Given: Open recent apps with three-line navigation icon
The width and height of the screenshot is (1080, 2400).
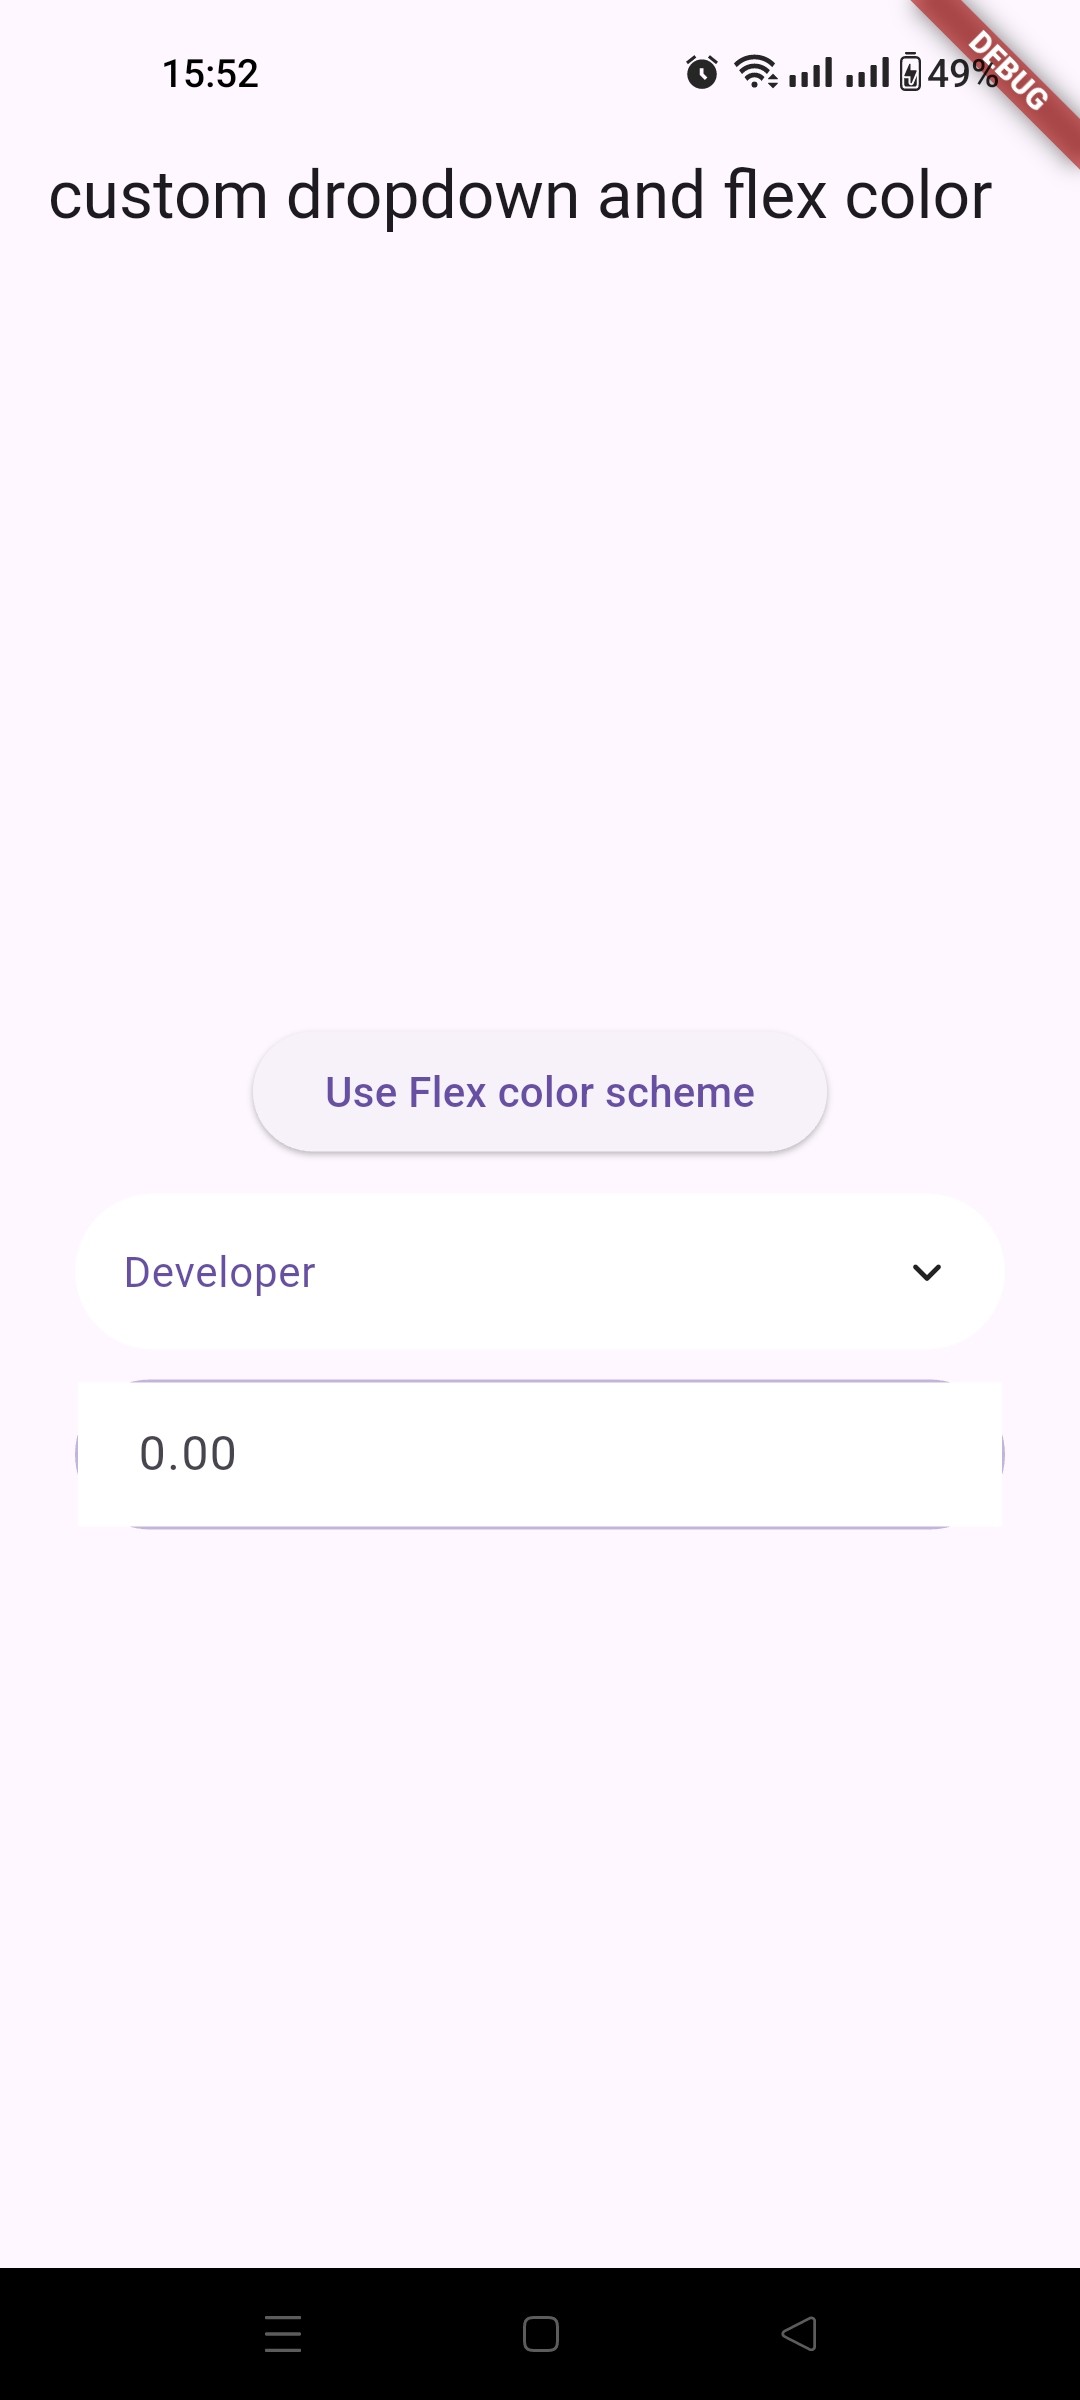Looking at the screenshot, I should click(x=283, y=2334).
